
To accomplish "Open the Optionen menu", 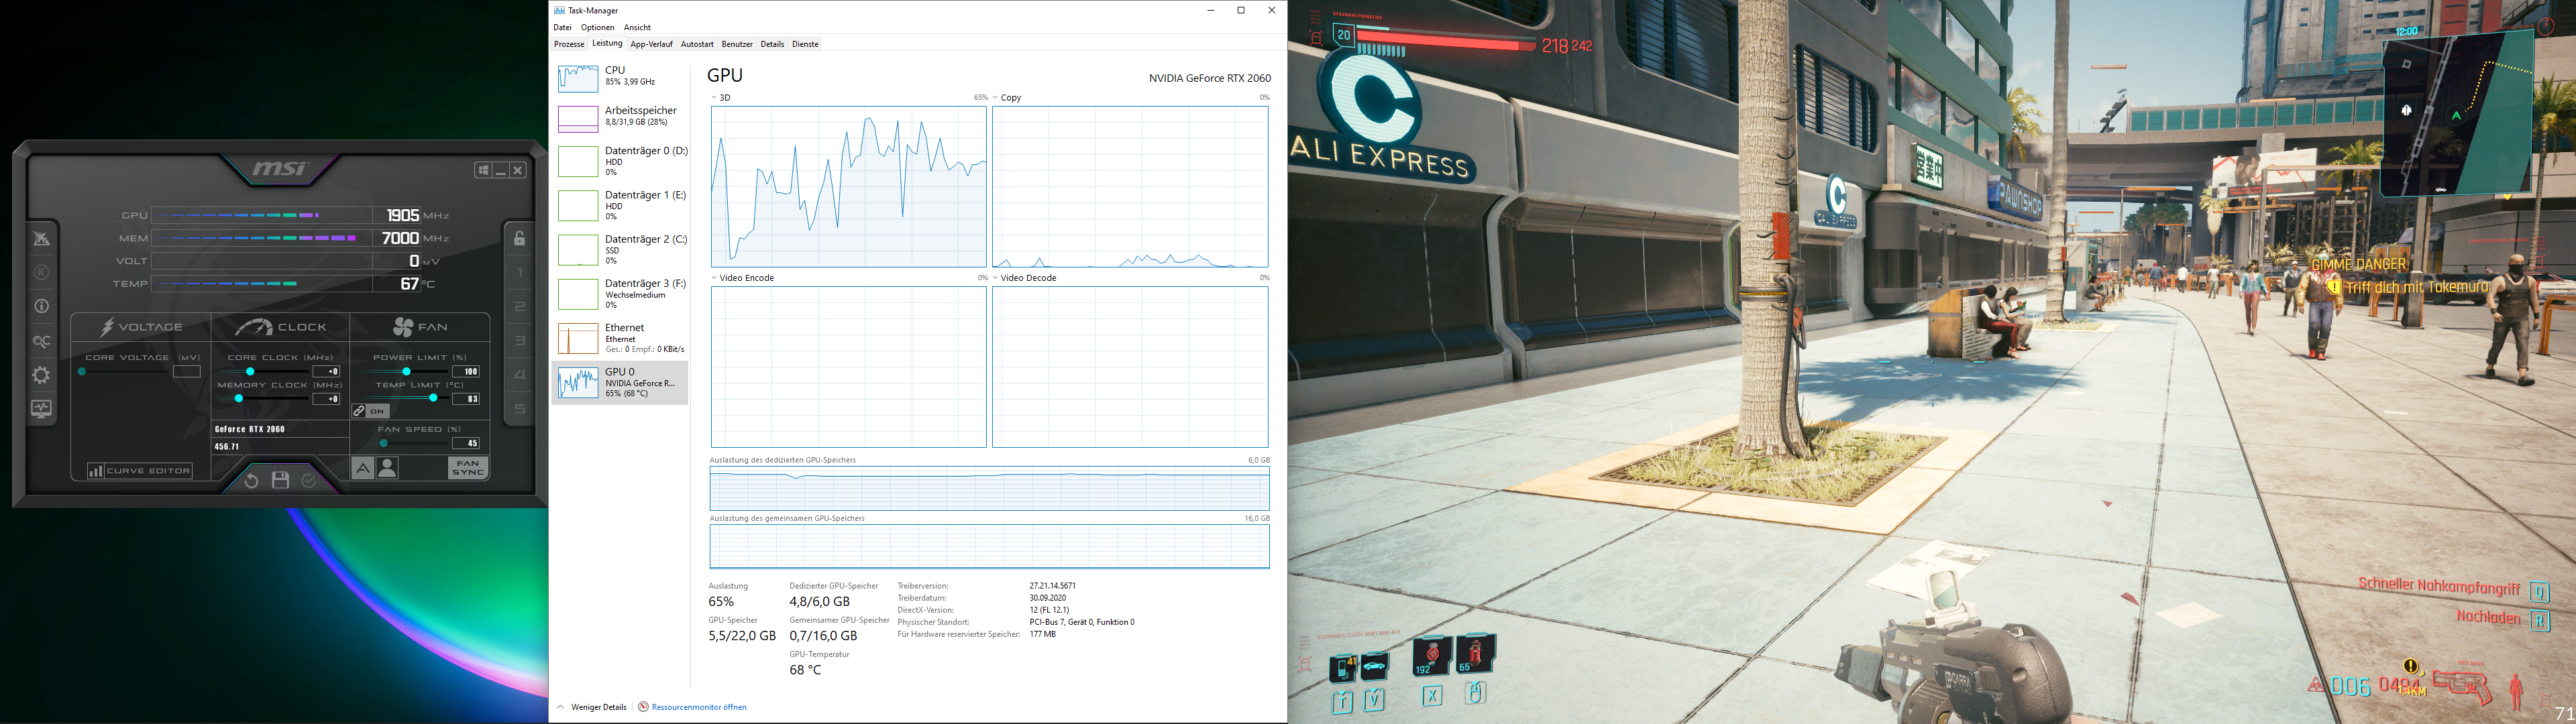I will click(x=598, y=27).
